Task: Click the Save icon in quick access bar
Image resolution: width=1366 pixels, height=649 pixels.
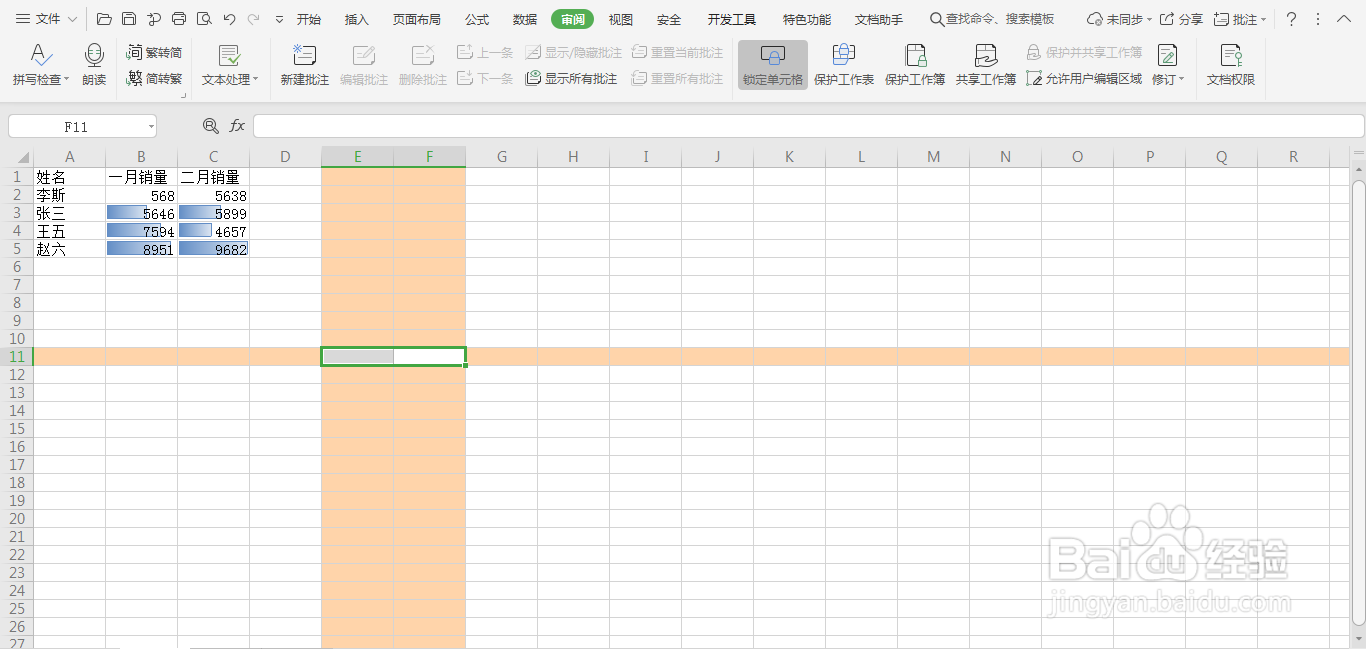Action: [129, 19]
